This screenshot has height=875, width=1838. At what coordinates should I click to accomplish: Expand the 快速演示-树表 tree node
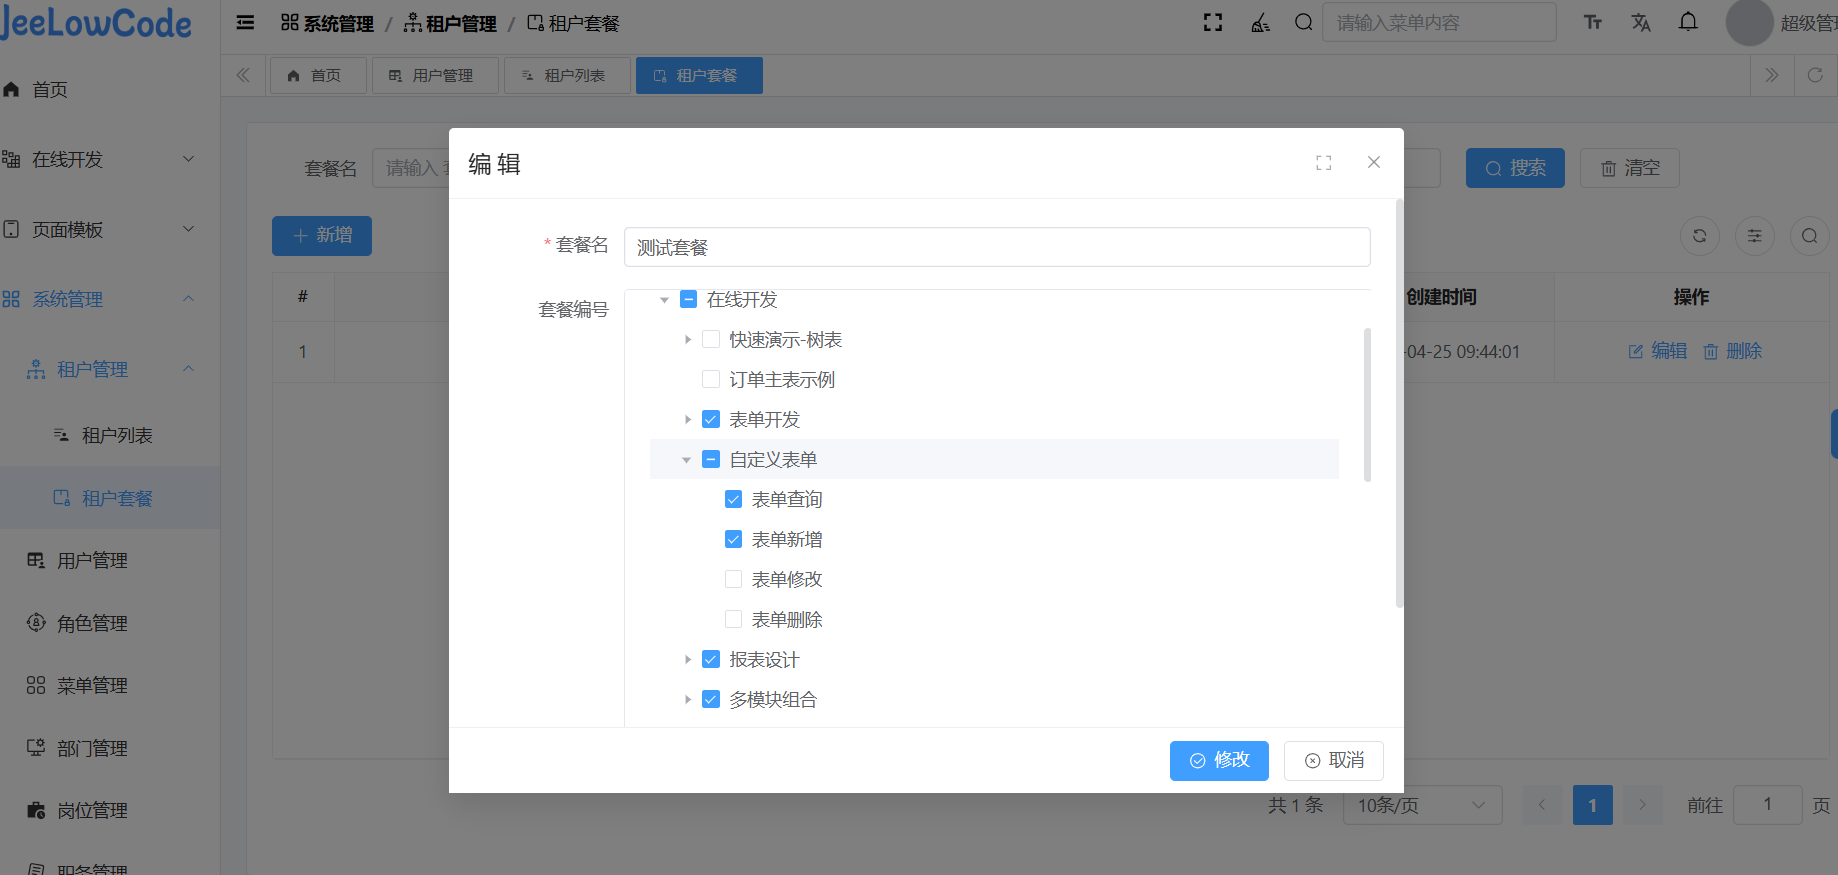point(688,340)
